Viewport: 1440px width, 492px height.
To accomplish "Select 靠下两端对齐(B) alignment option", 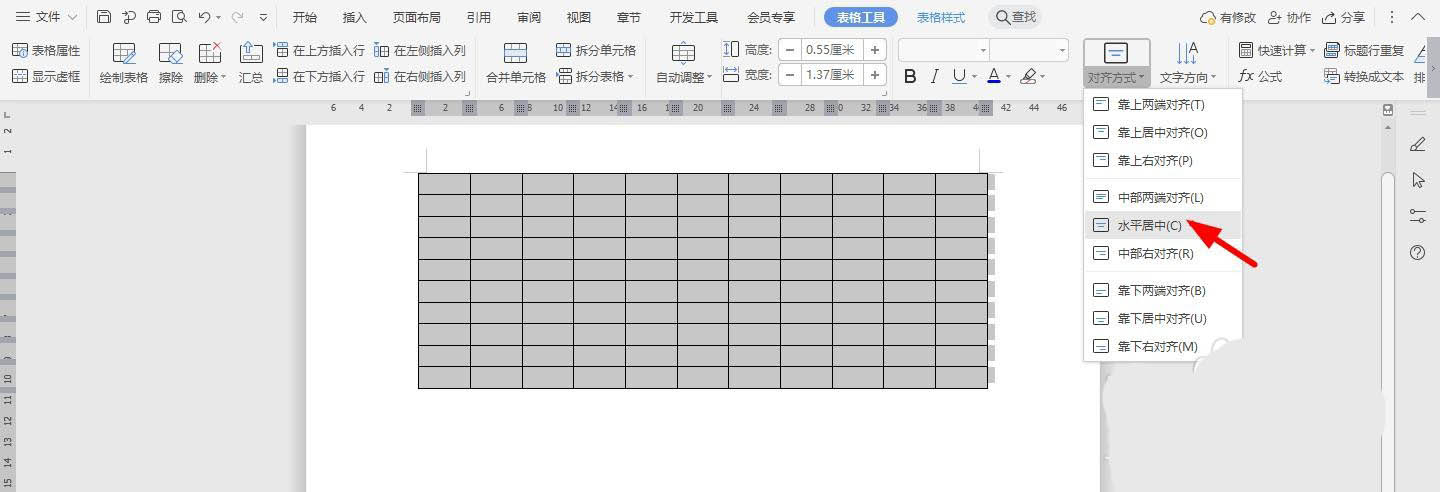I will tap(1162, 290).
